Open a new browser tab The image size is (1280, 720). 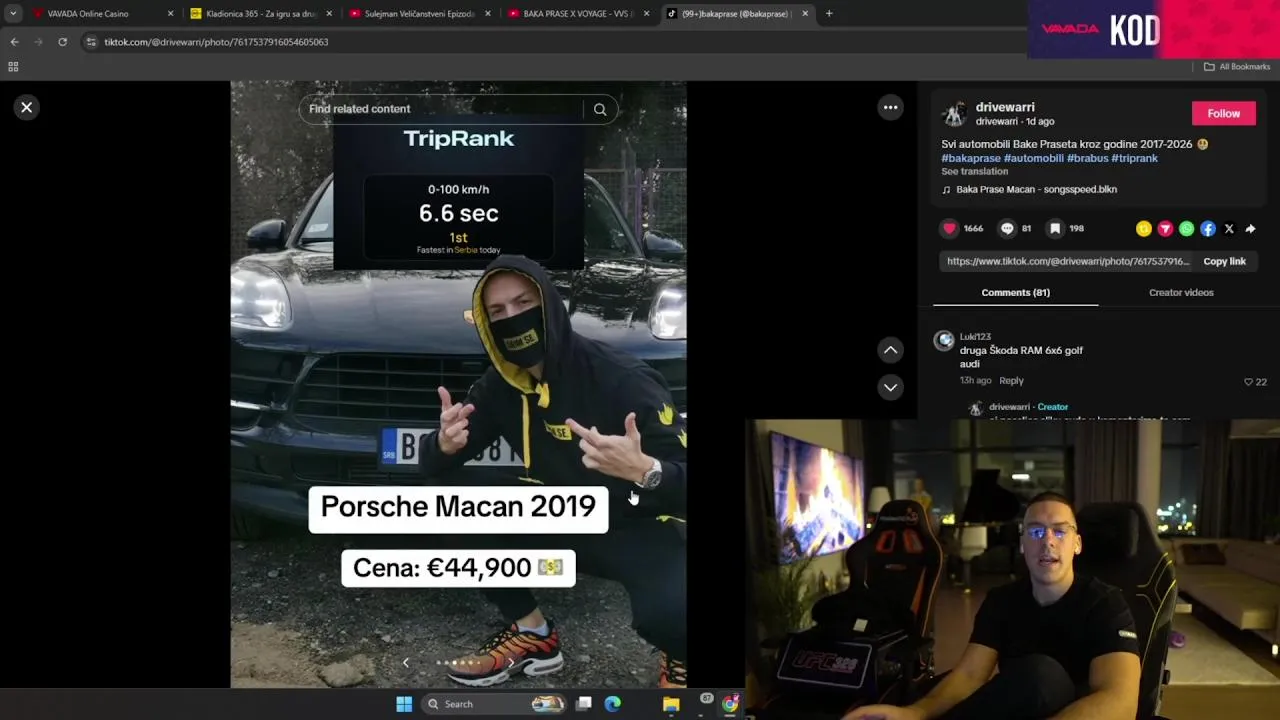pyautogui.click(x=829, y=14)
